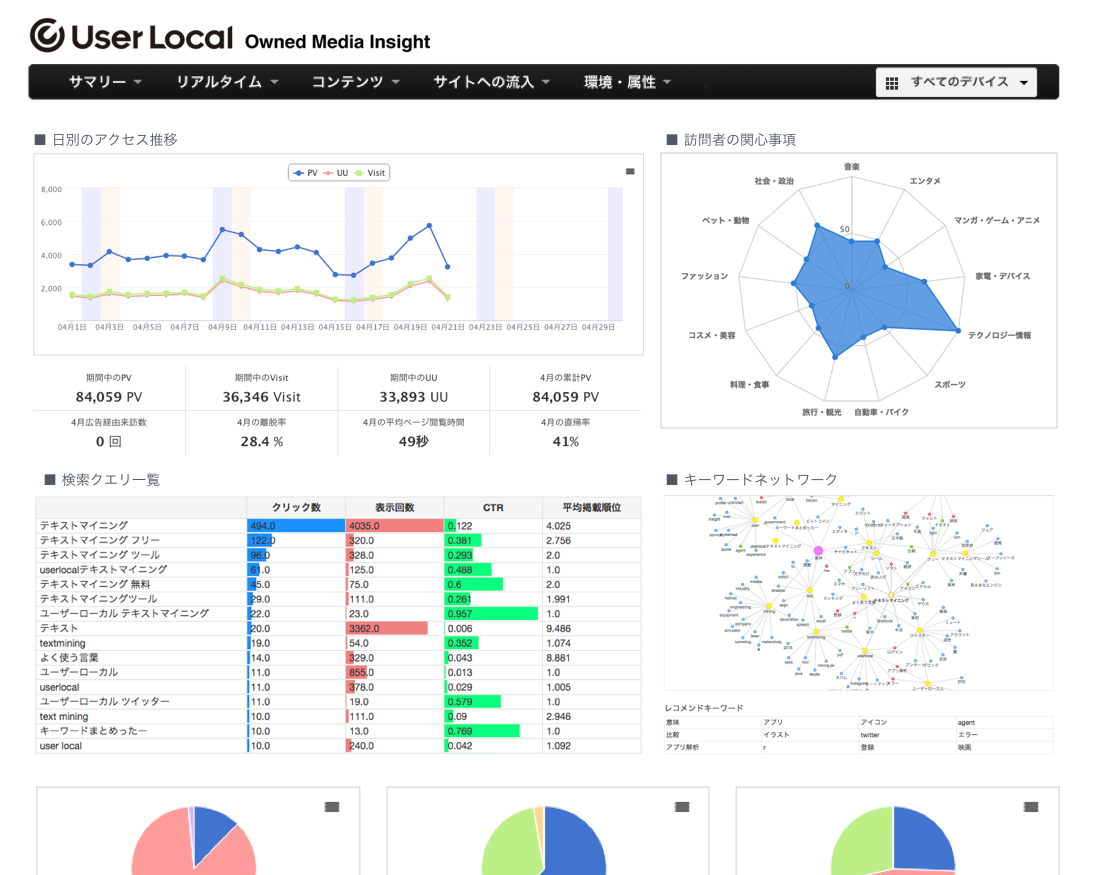Open second pie chart menu icon
Image resolution: width=1095 pixels, height=875 pixels.
click(x=682, y=807)
